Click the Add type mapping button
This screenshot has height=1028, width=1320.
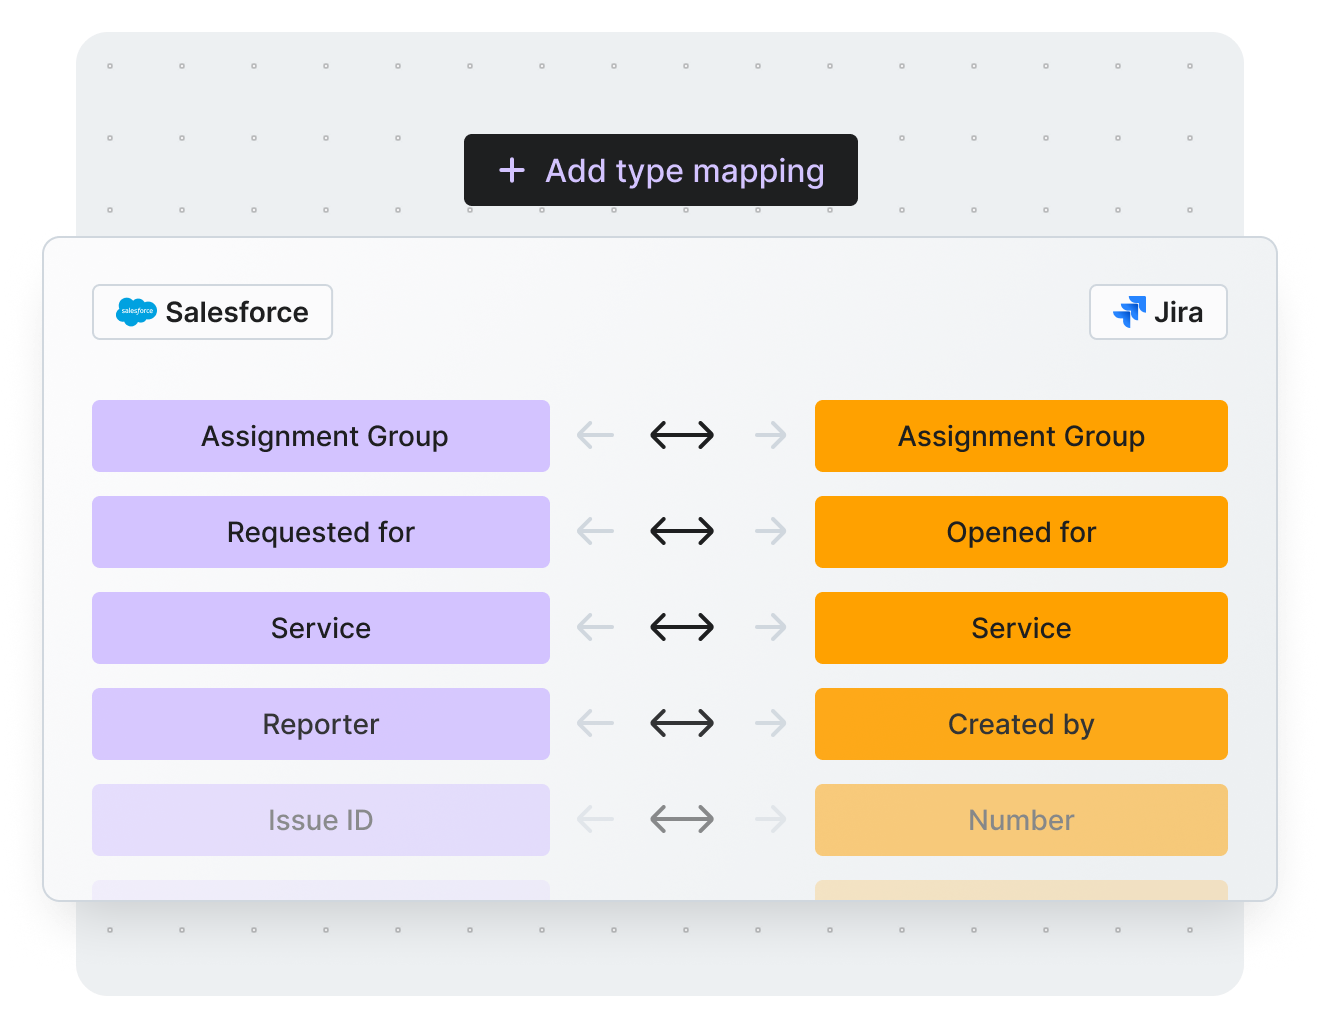coord(660,170)
